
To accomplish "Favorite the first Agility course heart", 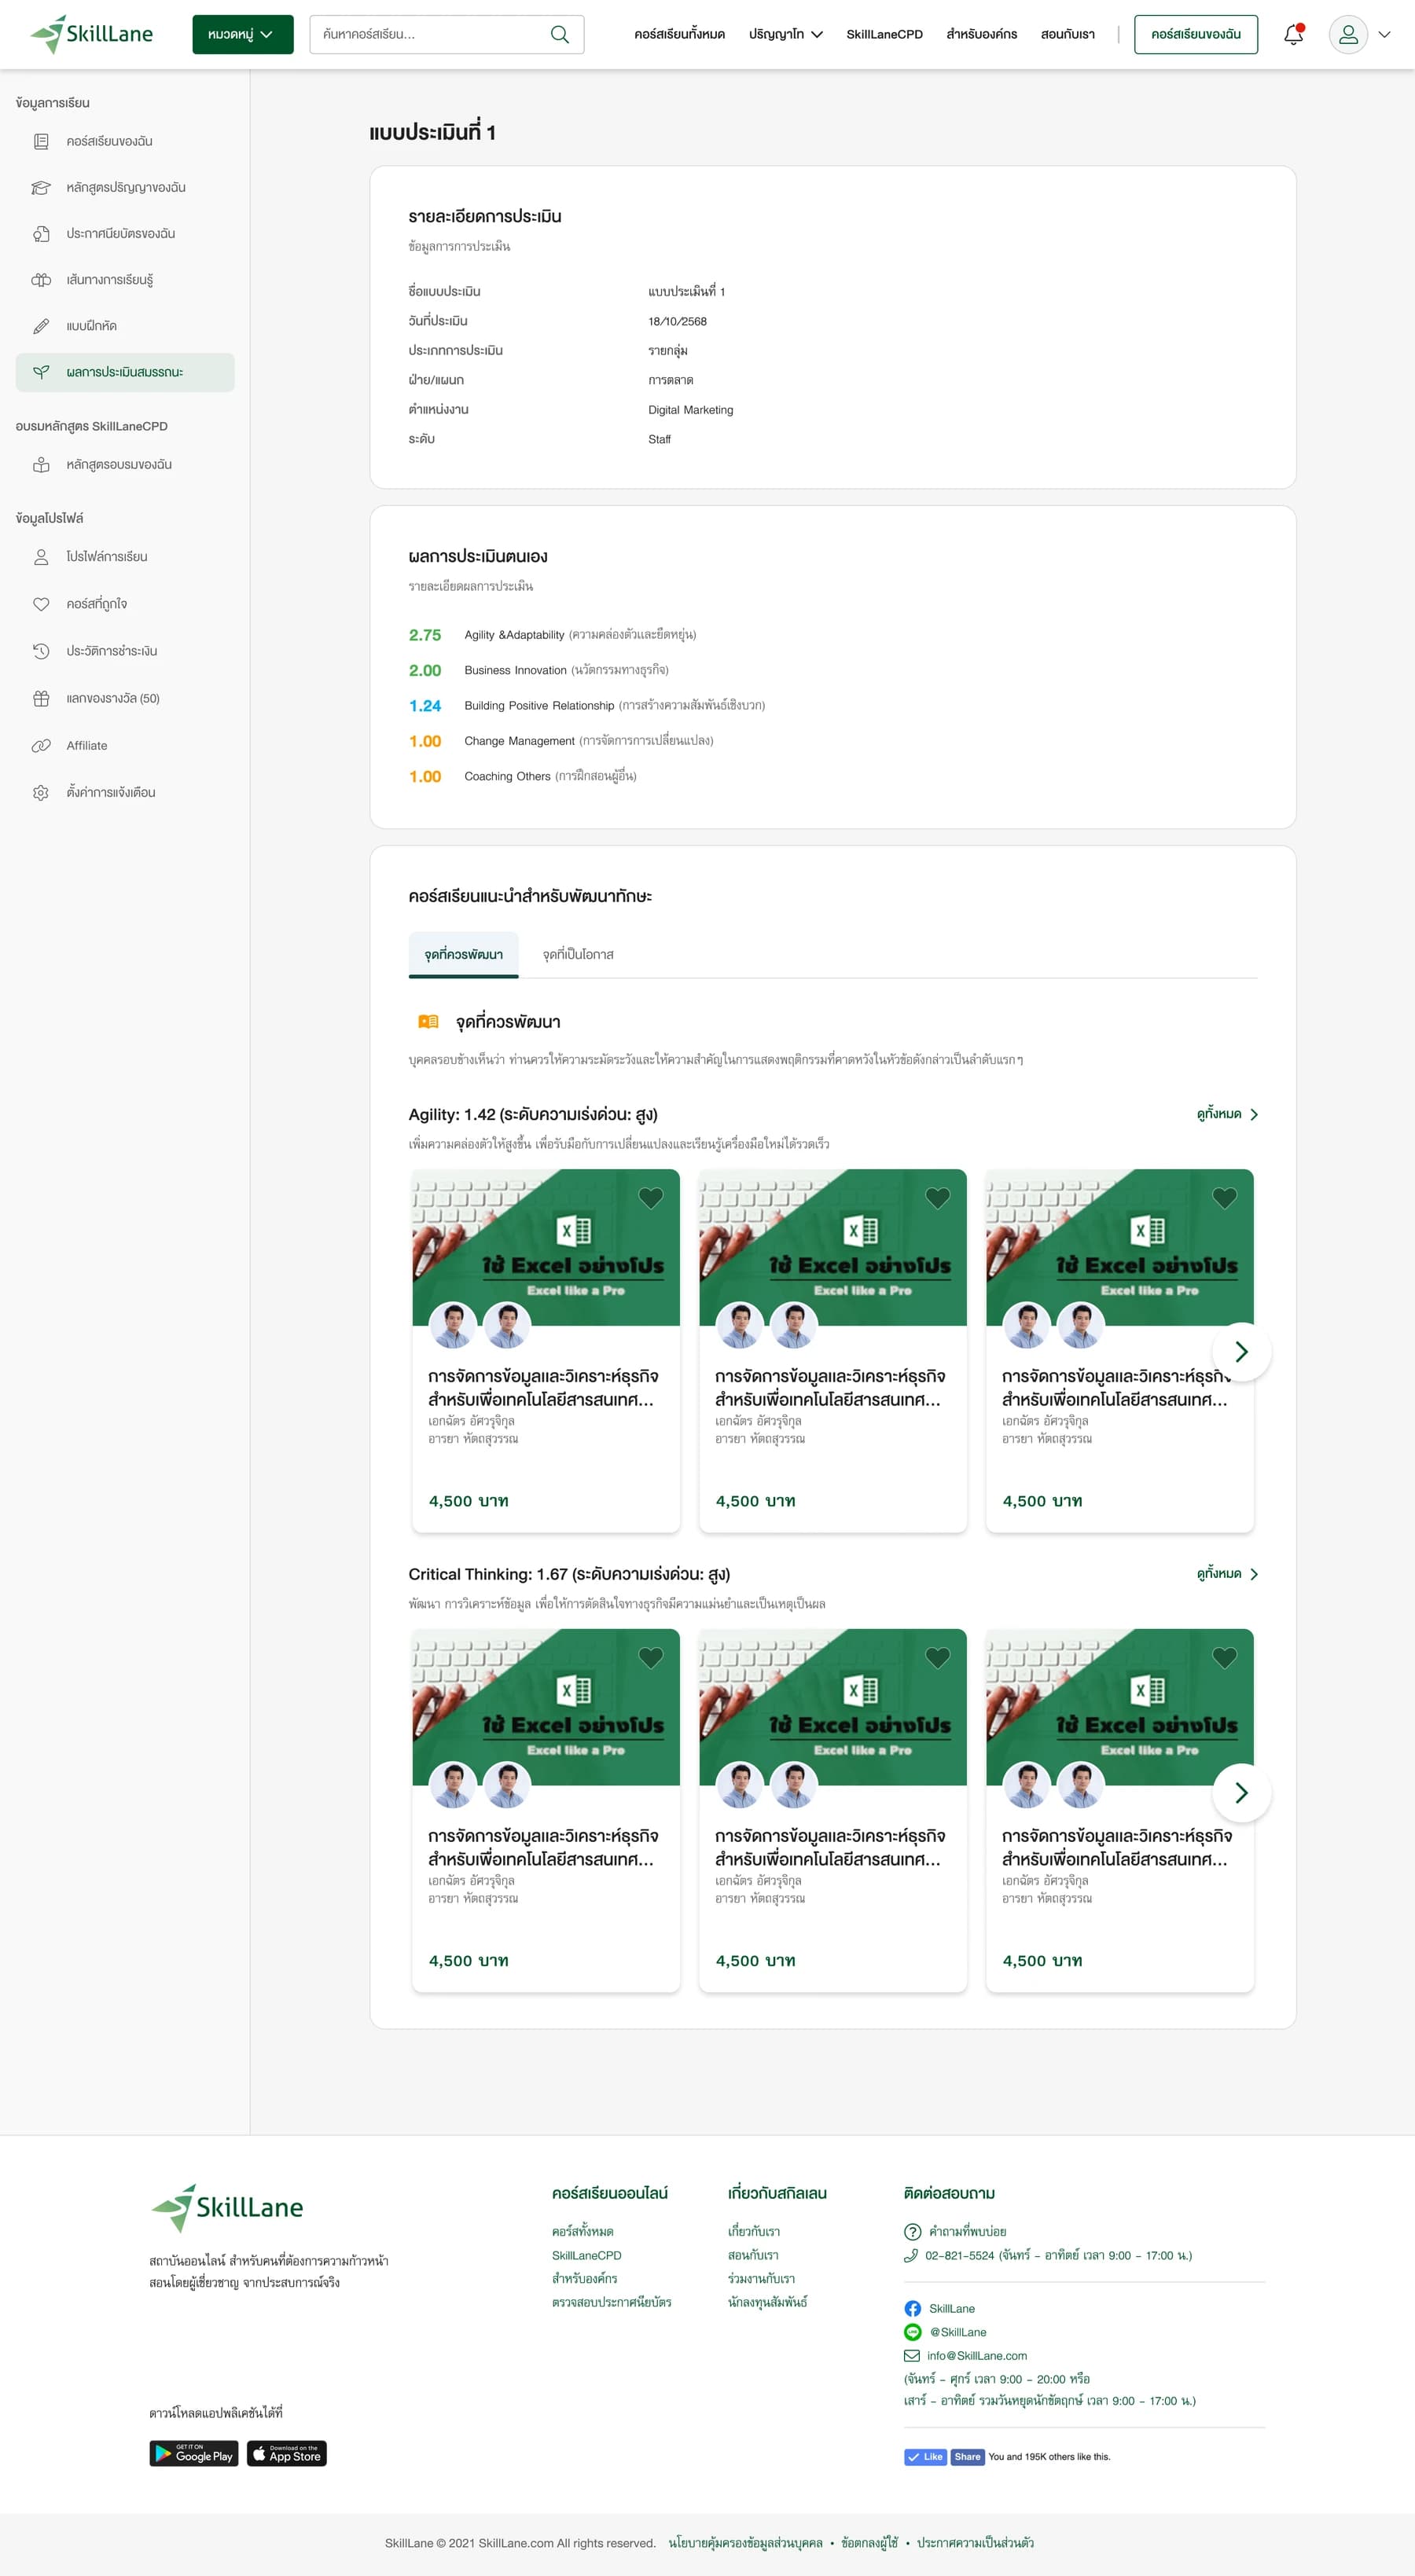I will 651,1197.
